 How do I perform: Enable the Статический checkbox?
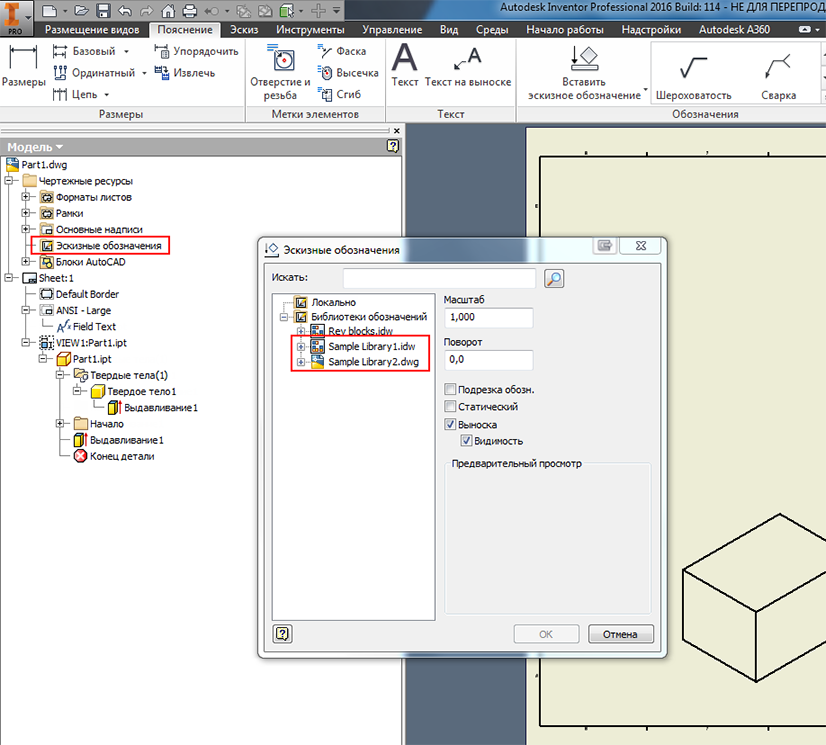point(450,406)
